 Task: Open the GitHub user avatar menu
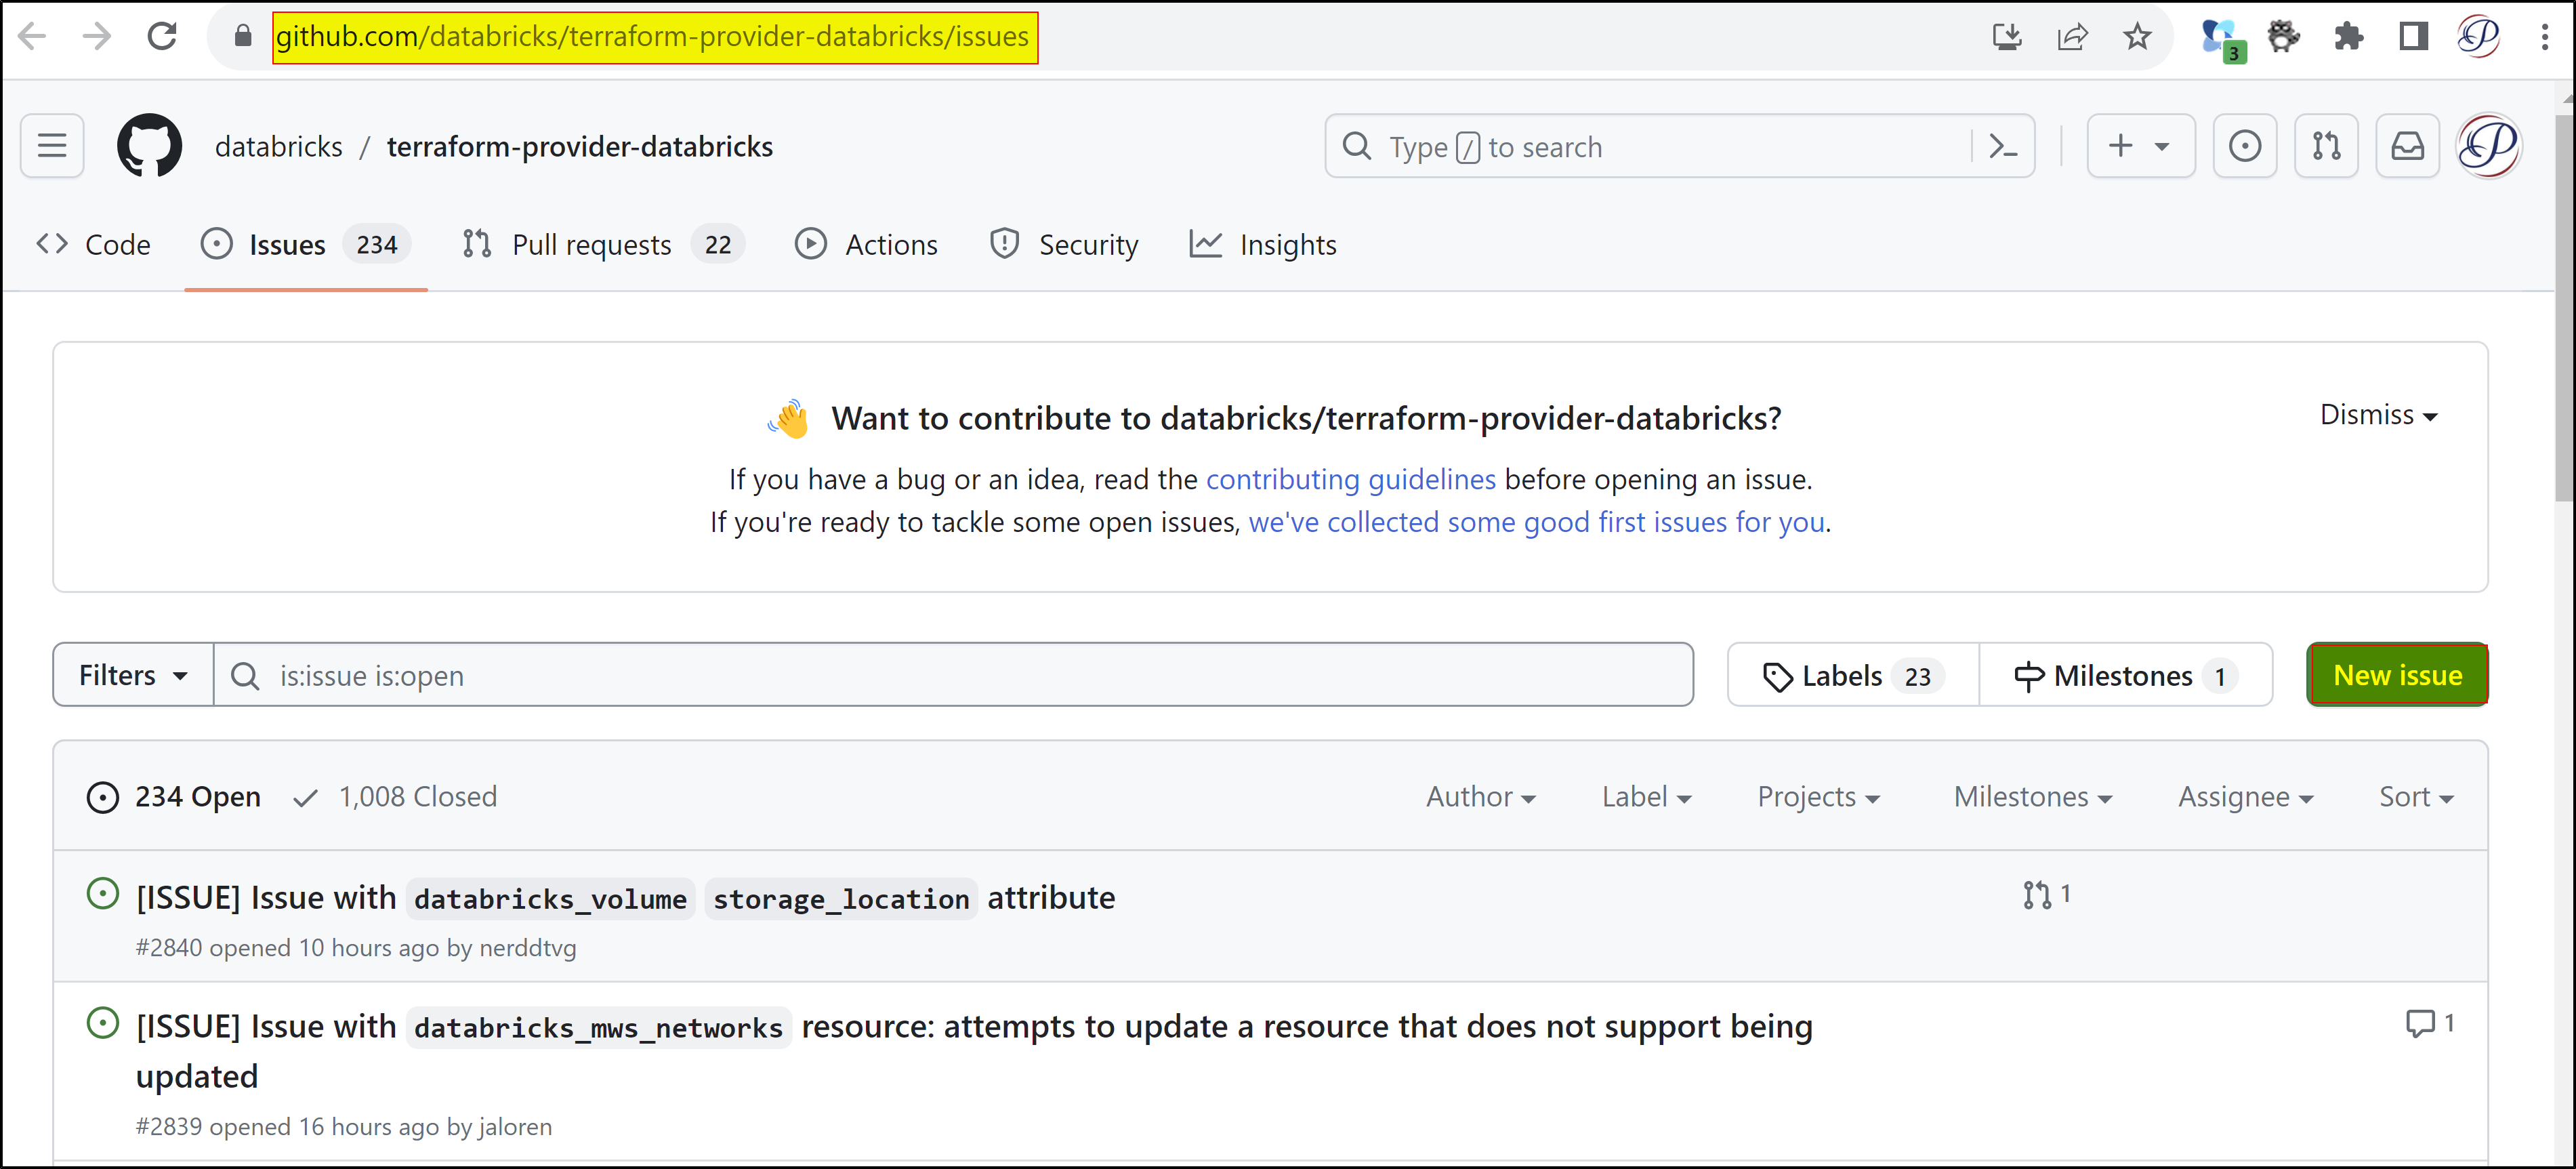[2489, 146]
